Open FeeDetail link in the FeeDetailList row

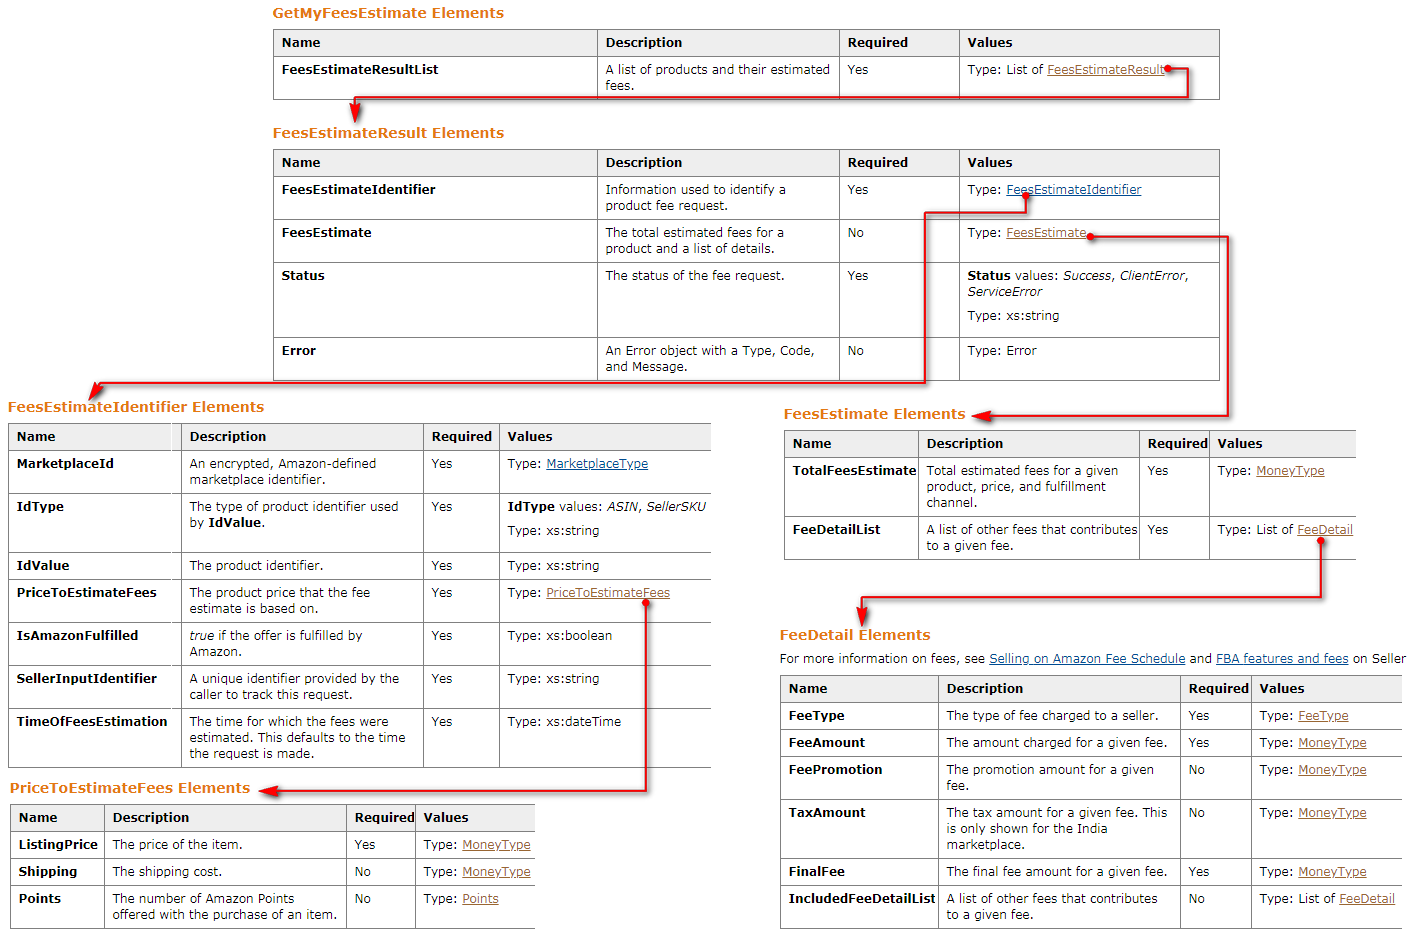pos(1325,530)
